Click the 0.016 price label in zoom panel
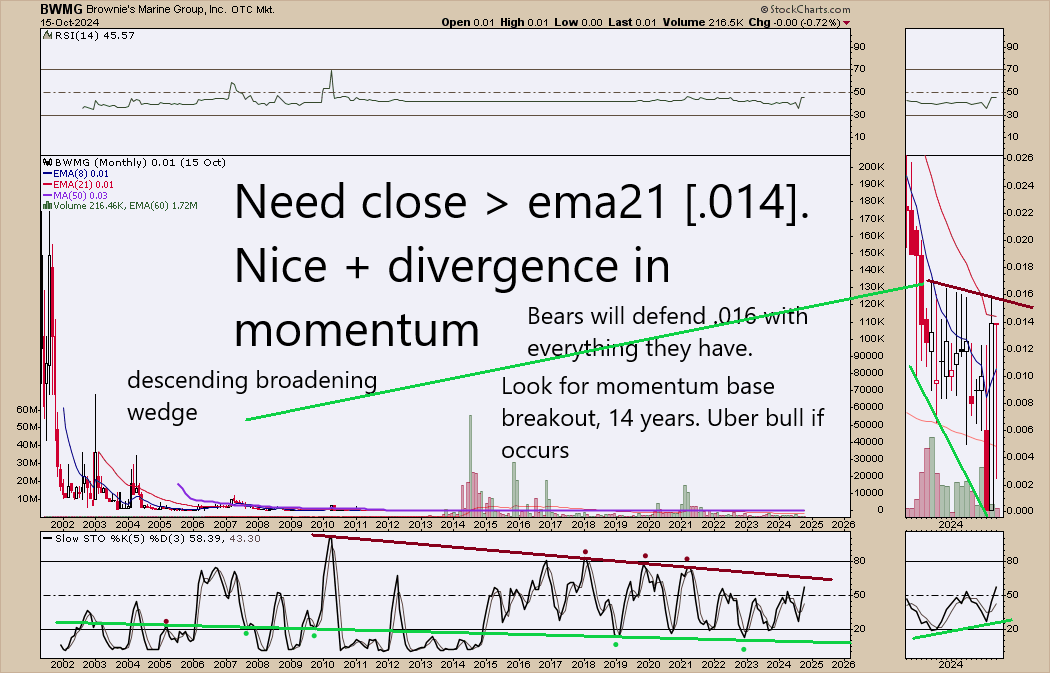The image size is (1050, 673). click(x=1019, y=294)
